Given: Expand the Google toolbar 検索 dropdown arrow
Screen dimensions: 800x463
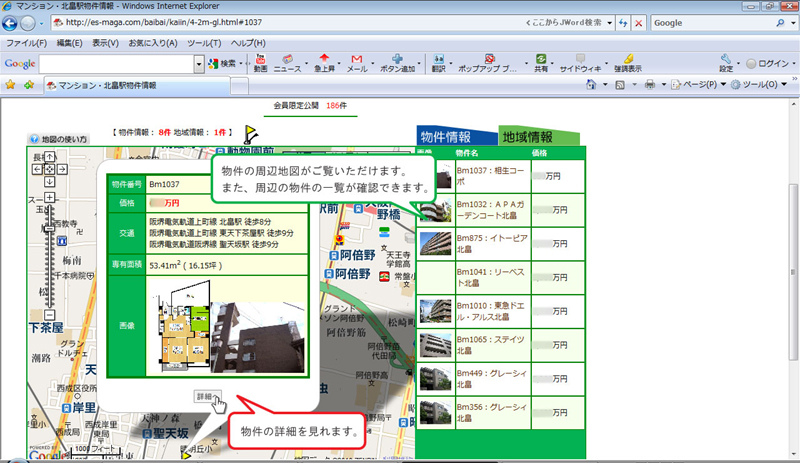Looking at the screenshot, I should click(x=243, y=63).
